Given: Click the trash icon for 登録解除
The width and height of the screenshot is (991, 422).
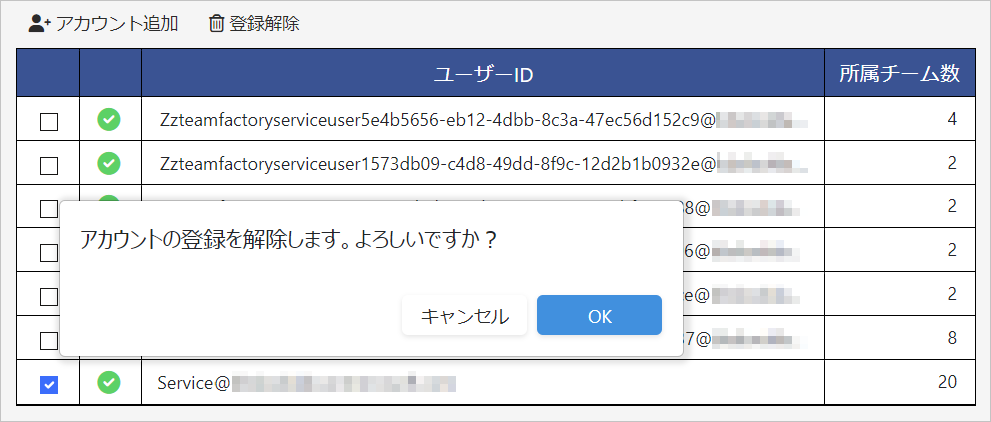Looking at the screenshot, I should pyautogui.click(x=216, y=23).
